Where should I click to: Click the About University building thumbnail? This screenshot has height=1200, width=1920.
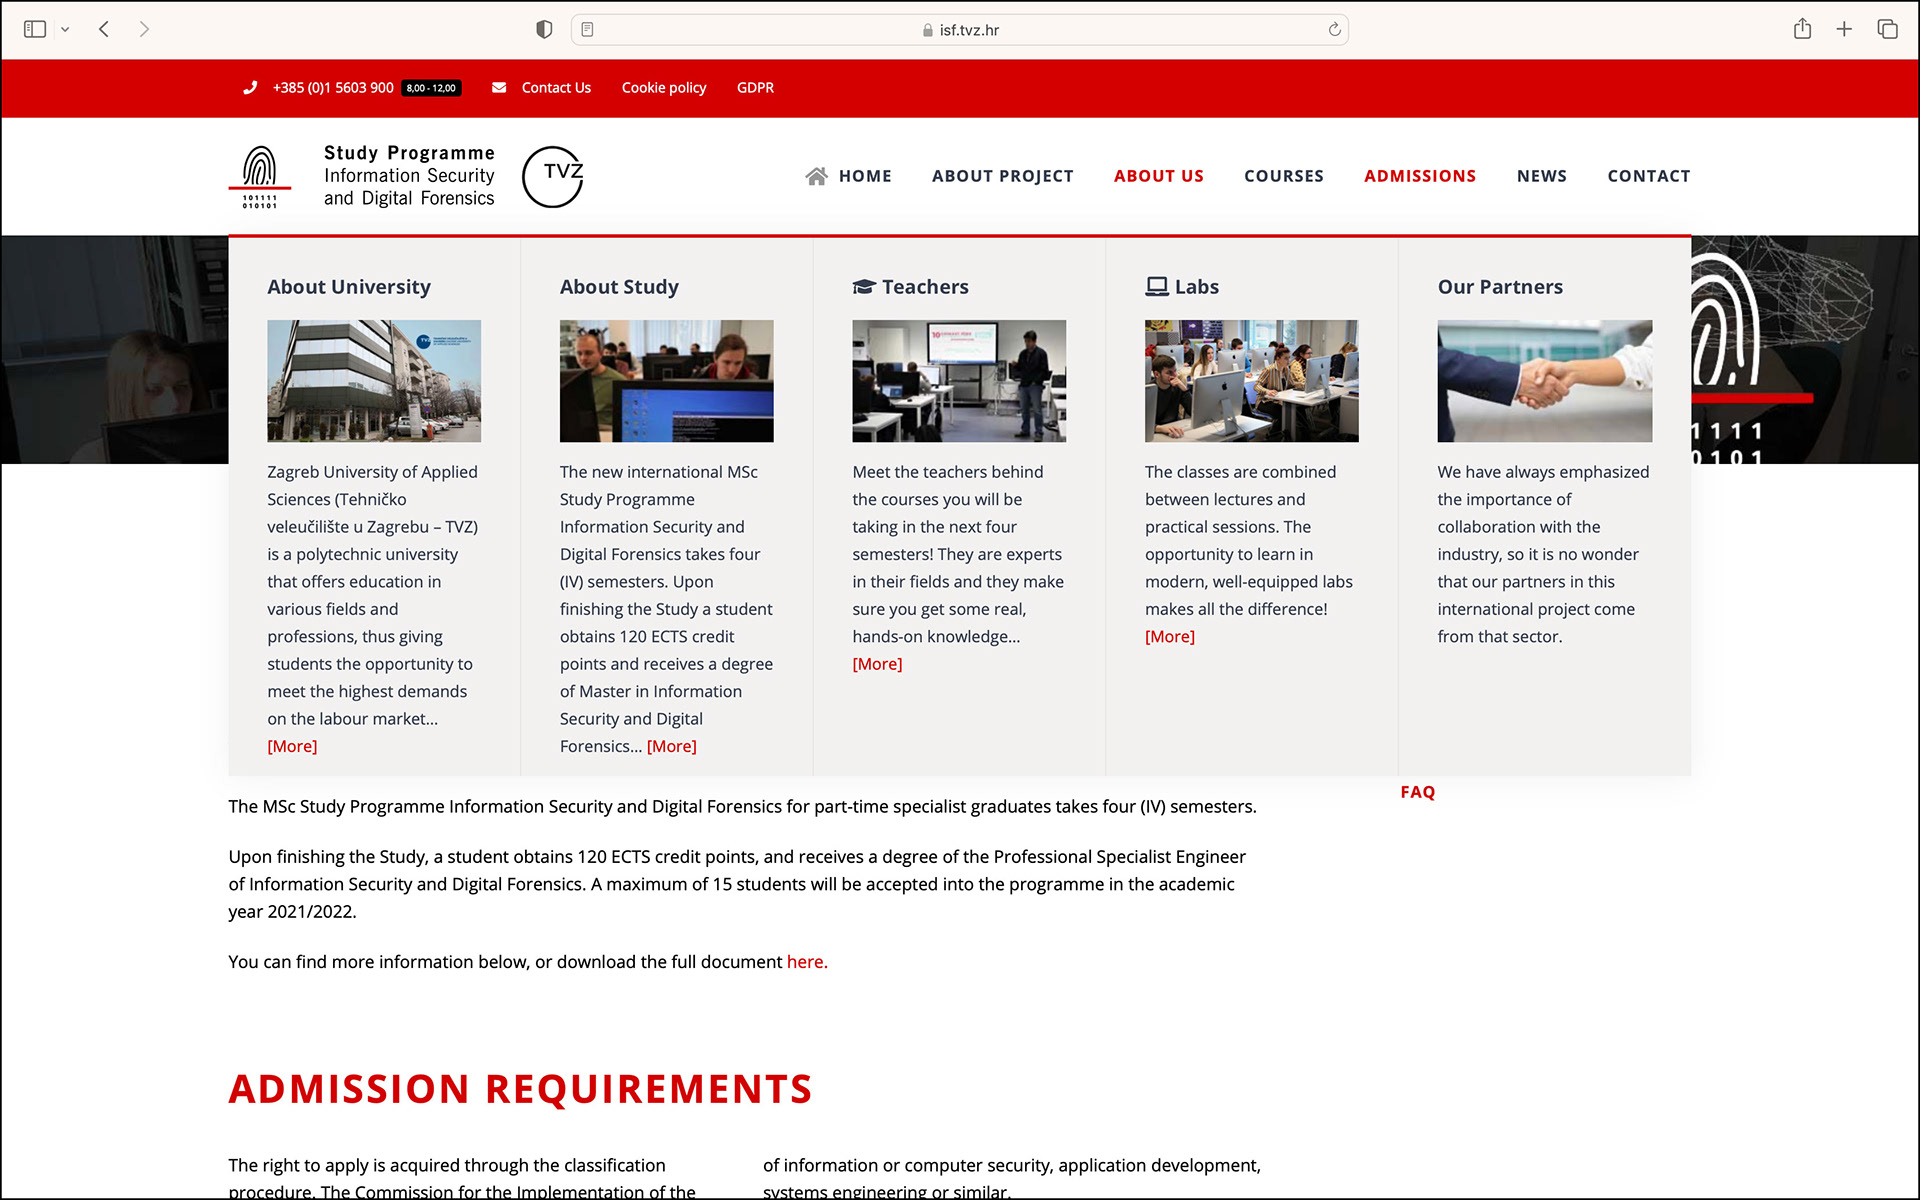(x=374, y=381)
